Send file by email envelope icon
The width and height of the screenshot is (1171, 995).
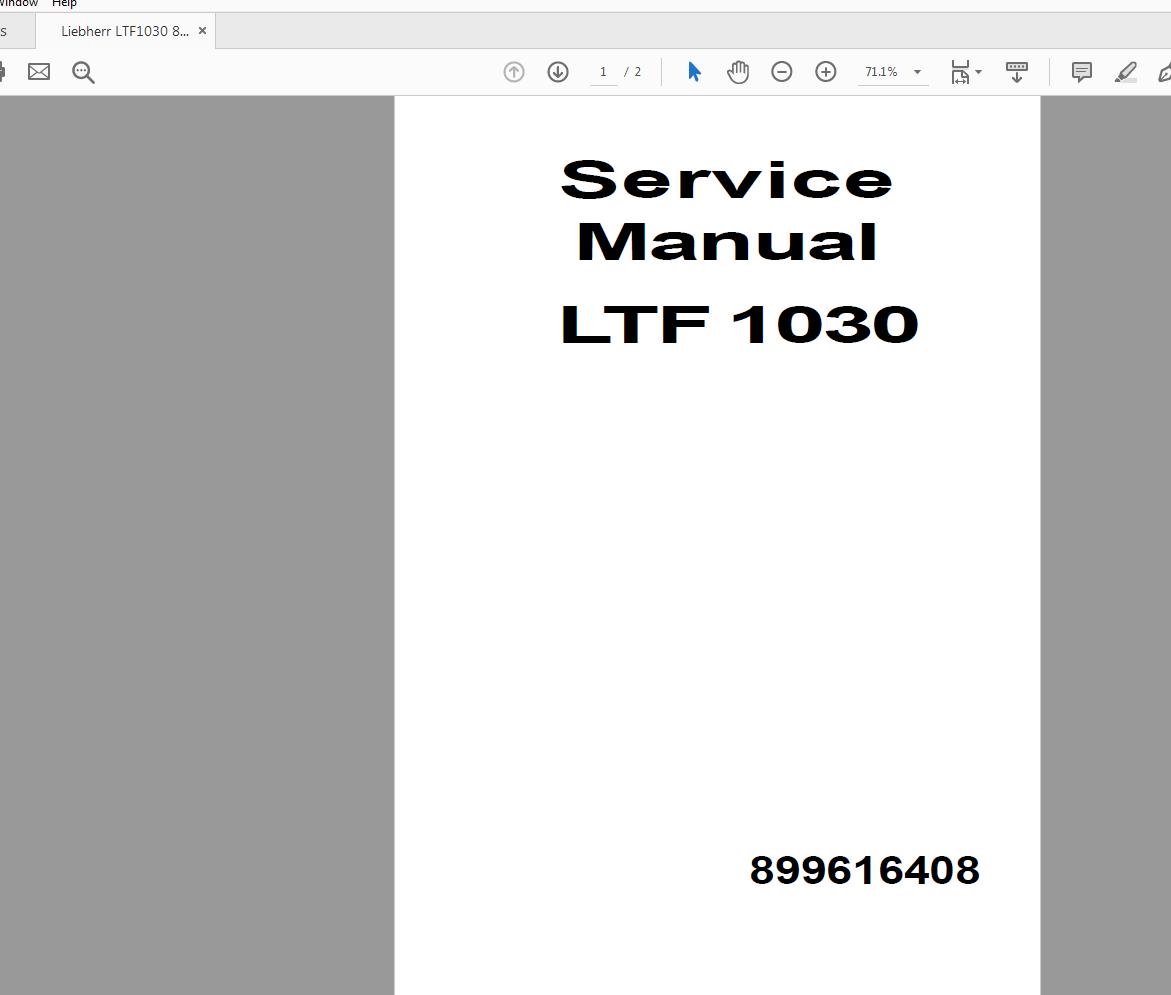coord(39,72)
